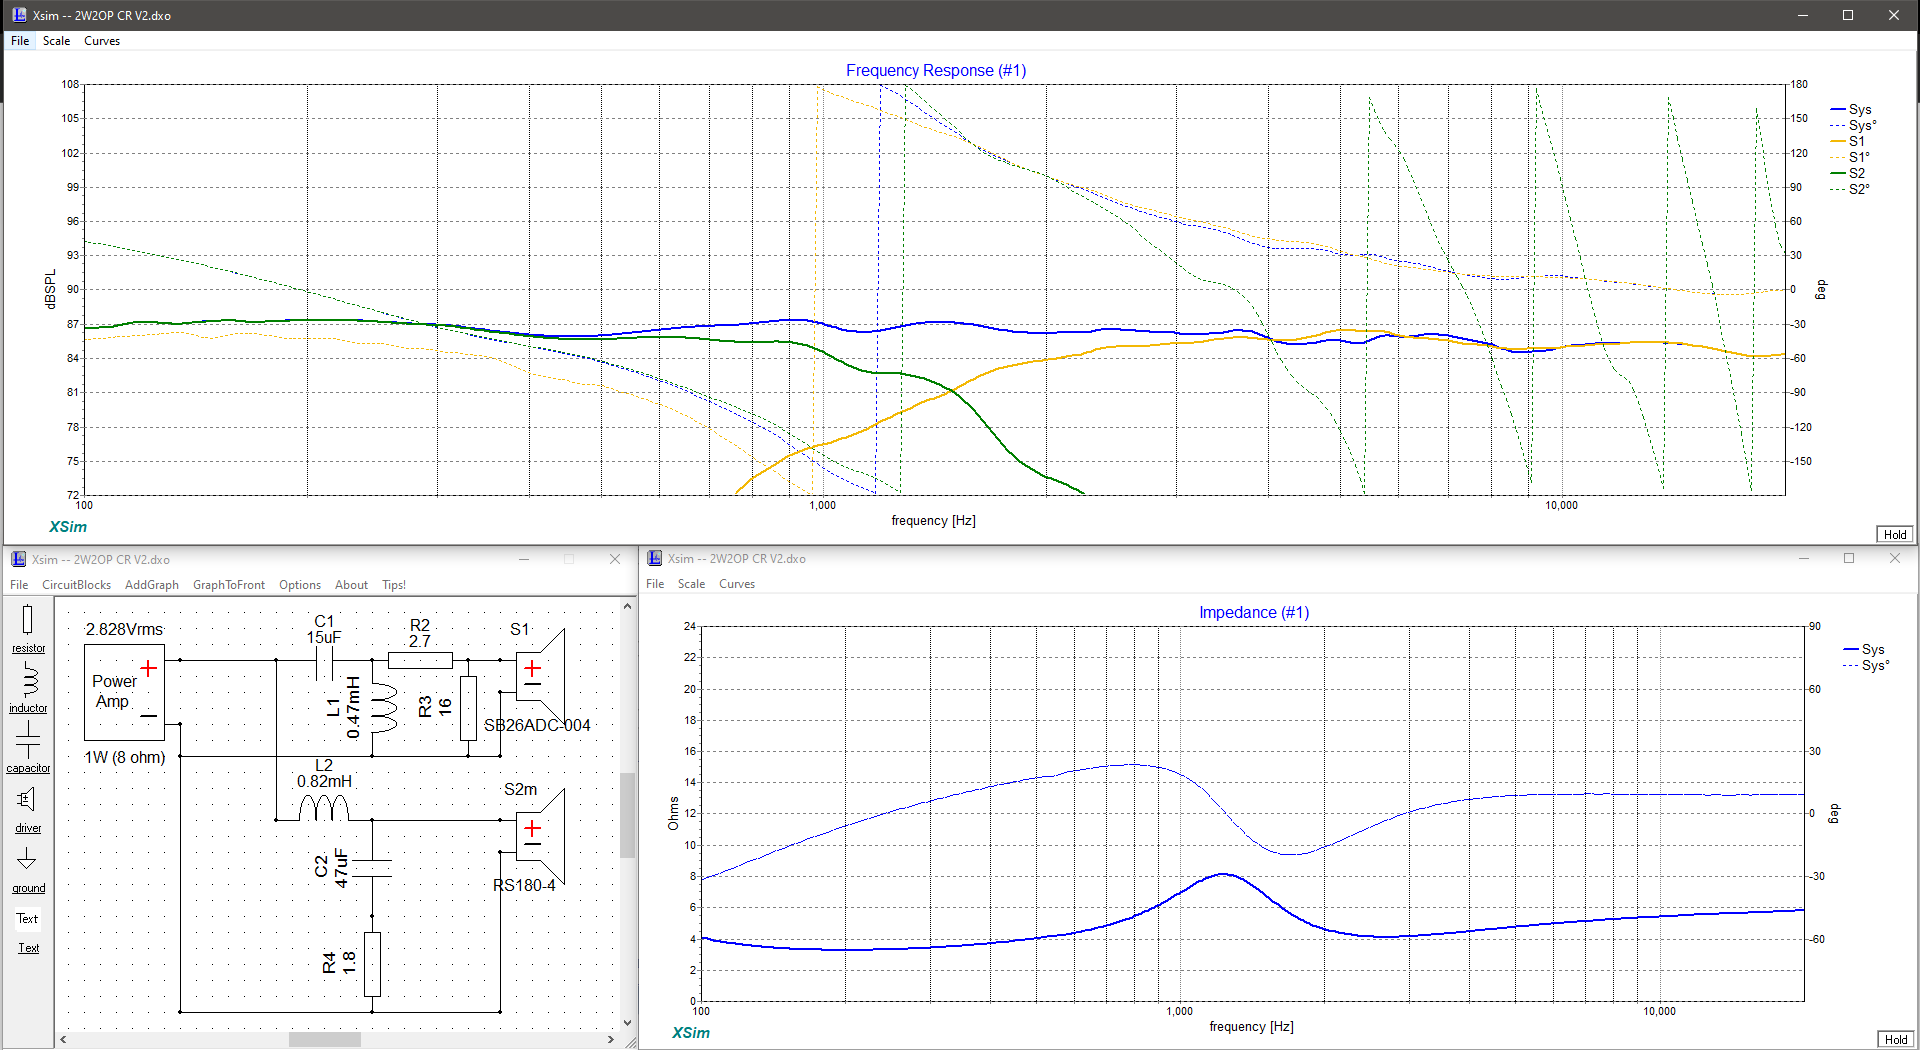Screen dimensions: 1920x1050
Task: Click Impedance (#1) graph title
Action: point(1254,612)
